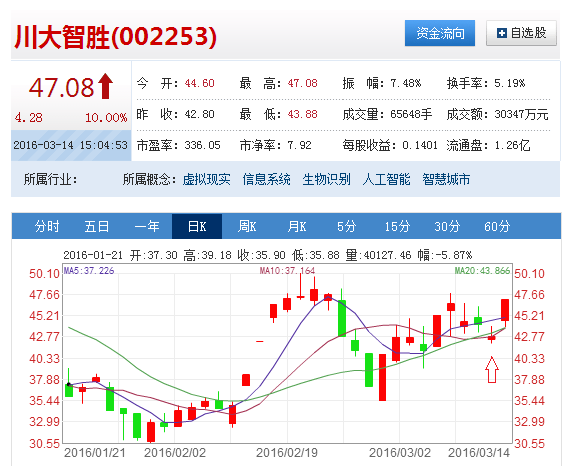Click the 市净率 value 7.92
The height and width of the screenshot is (466, 575).
[300, 146]
